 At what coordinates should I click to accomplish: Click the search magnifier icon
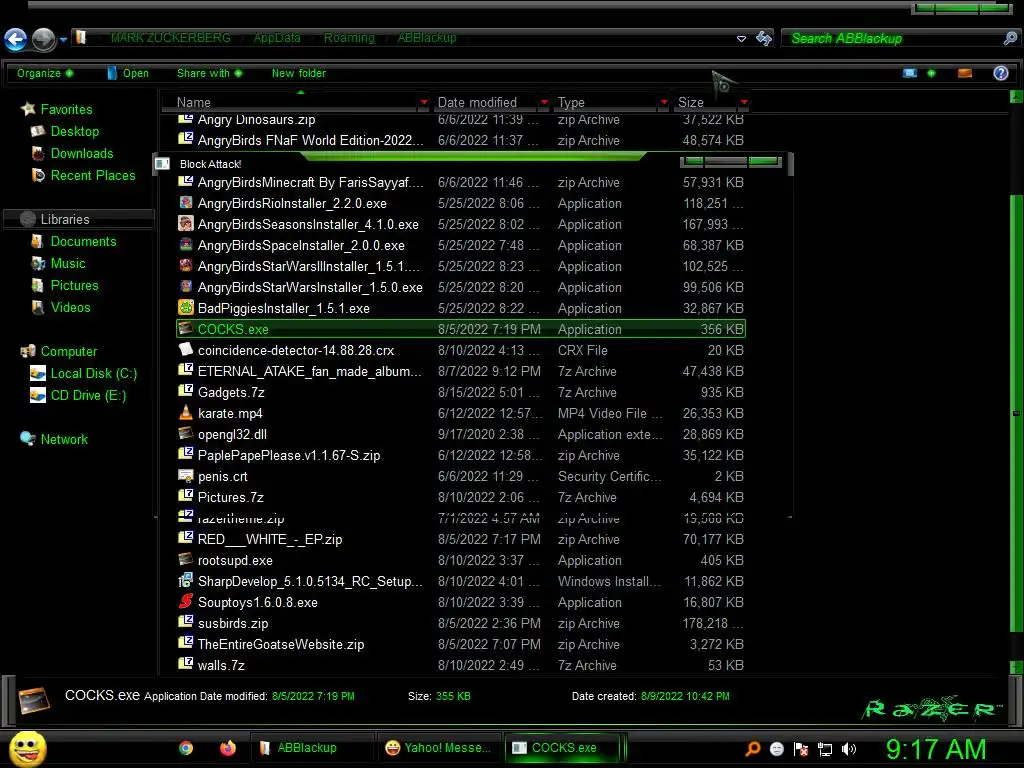pos(1010,39)
